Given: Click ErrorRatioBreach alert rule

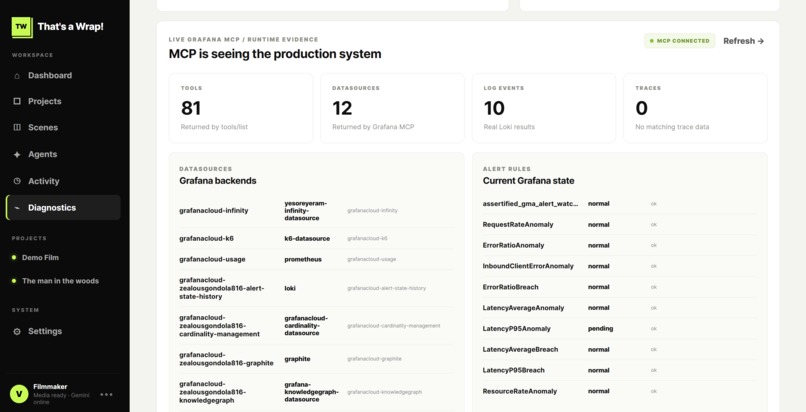Looking at the screenshot, I should 510,287.
